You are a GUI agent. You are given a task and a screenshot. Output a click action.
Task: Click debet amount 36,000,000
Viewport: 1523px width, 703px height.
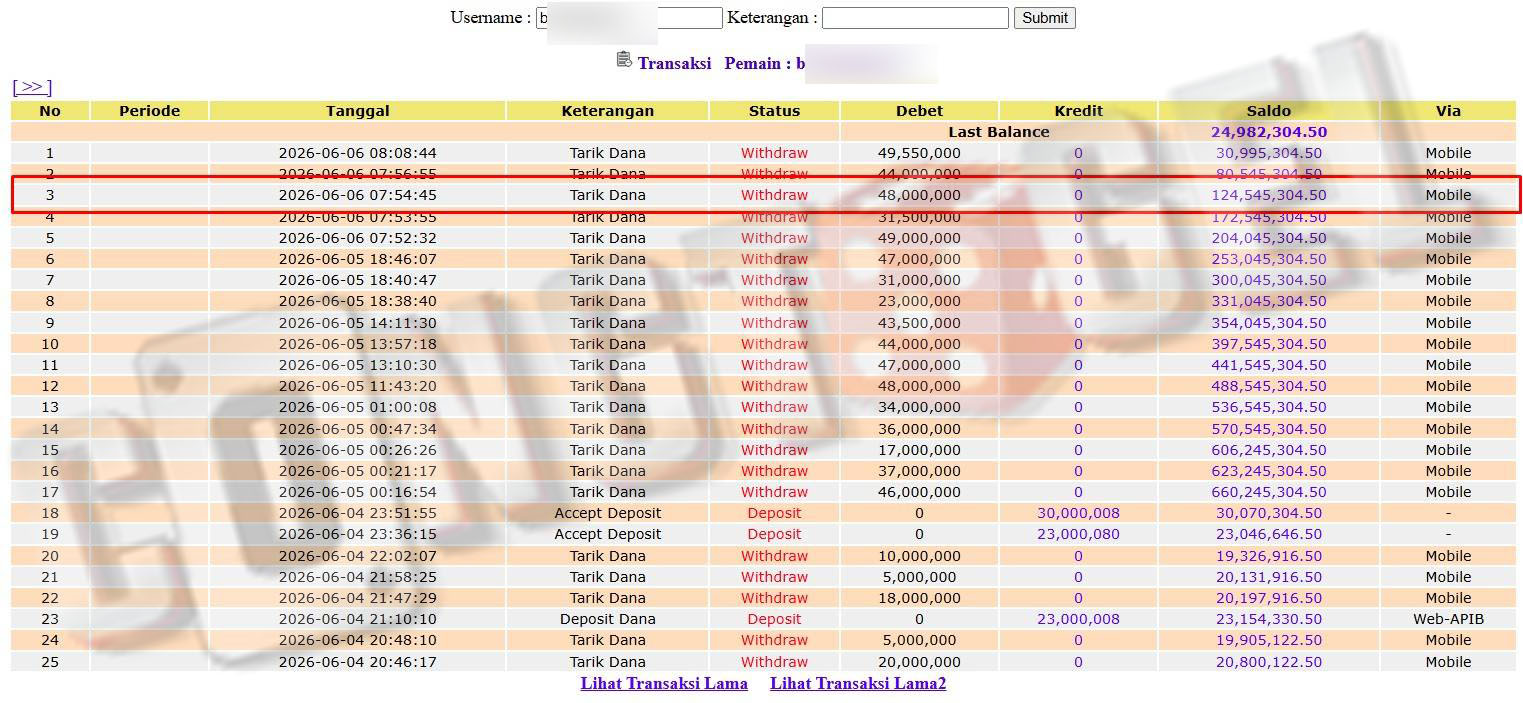[920, 429]
